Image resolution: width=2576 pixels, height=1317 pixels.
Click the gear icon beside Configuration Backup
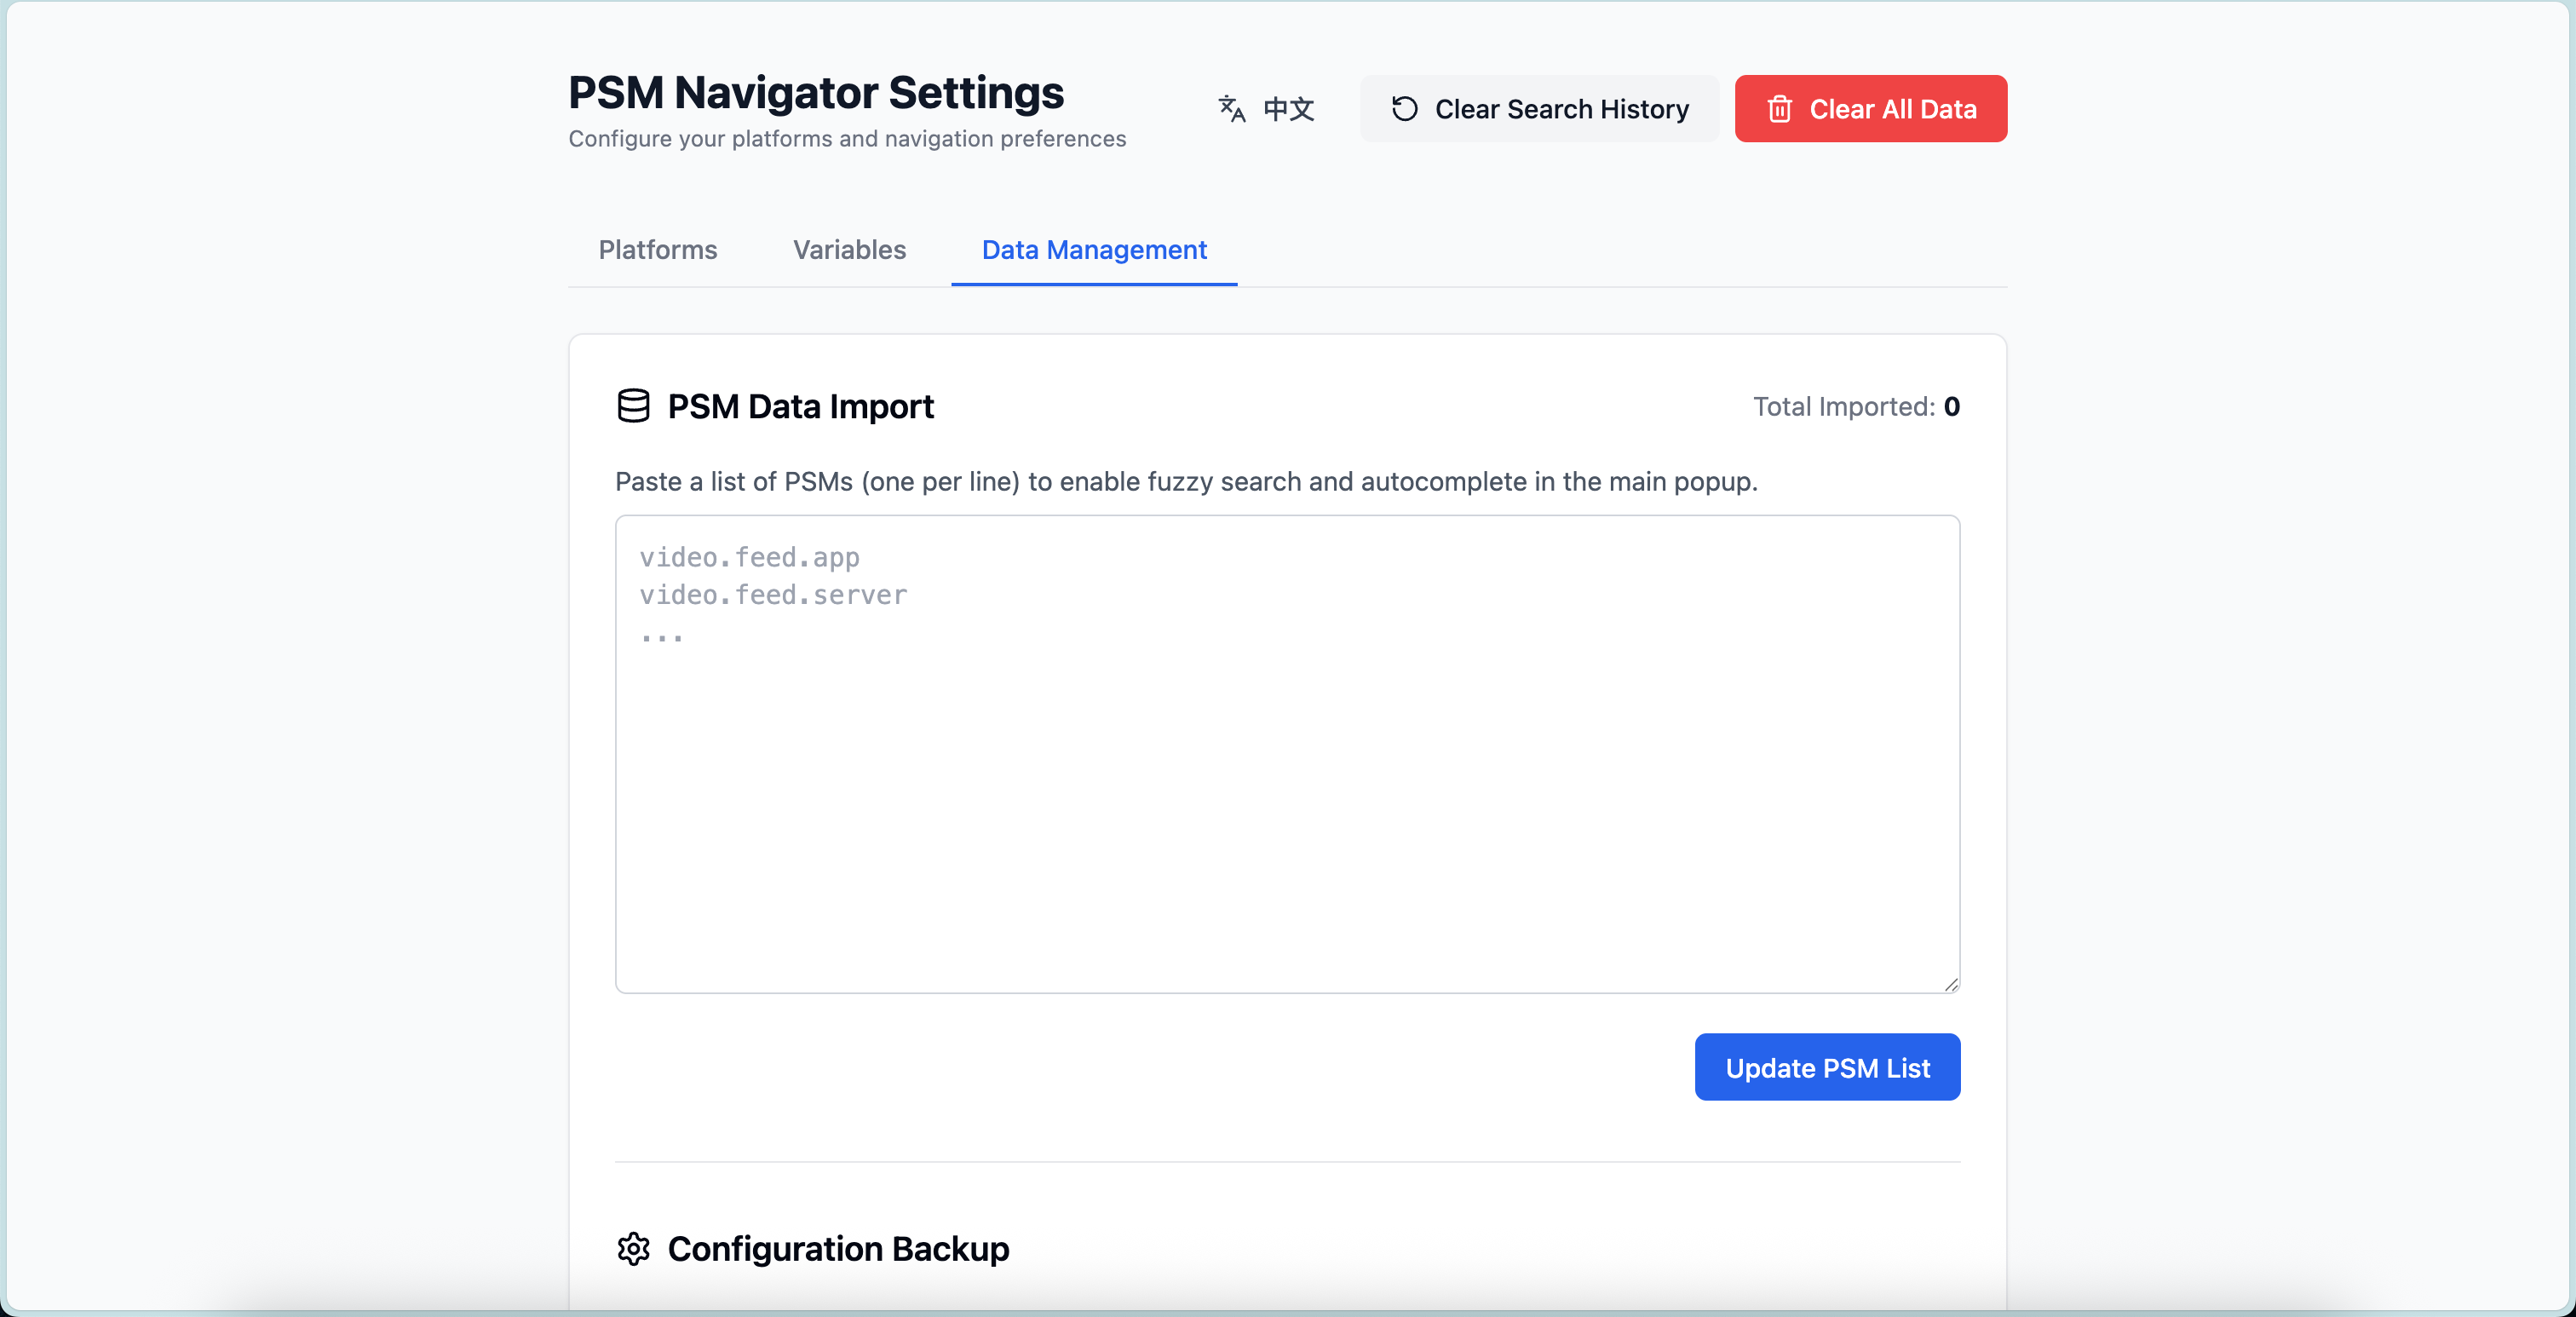pyautogui.click(x=633, y=1248)
